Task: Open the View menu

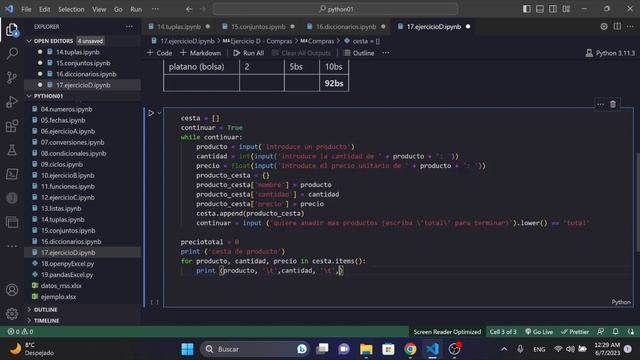Action: (99, 9)
